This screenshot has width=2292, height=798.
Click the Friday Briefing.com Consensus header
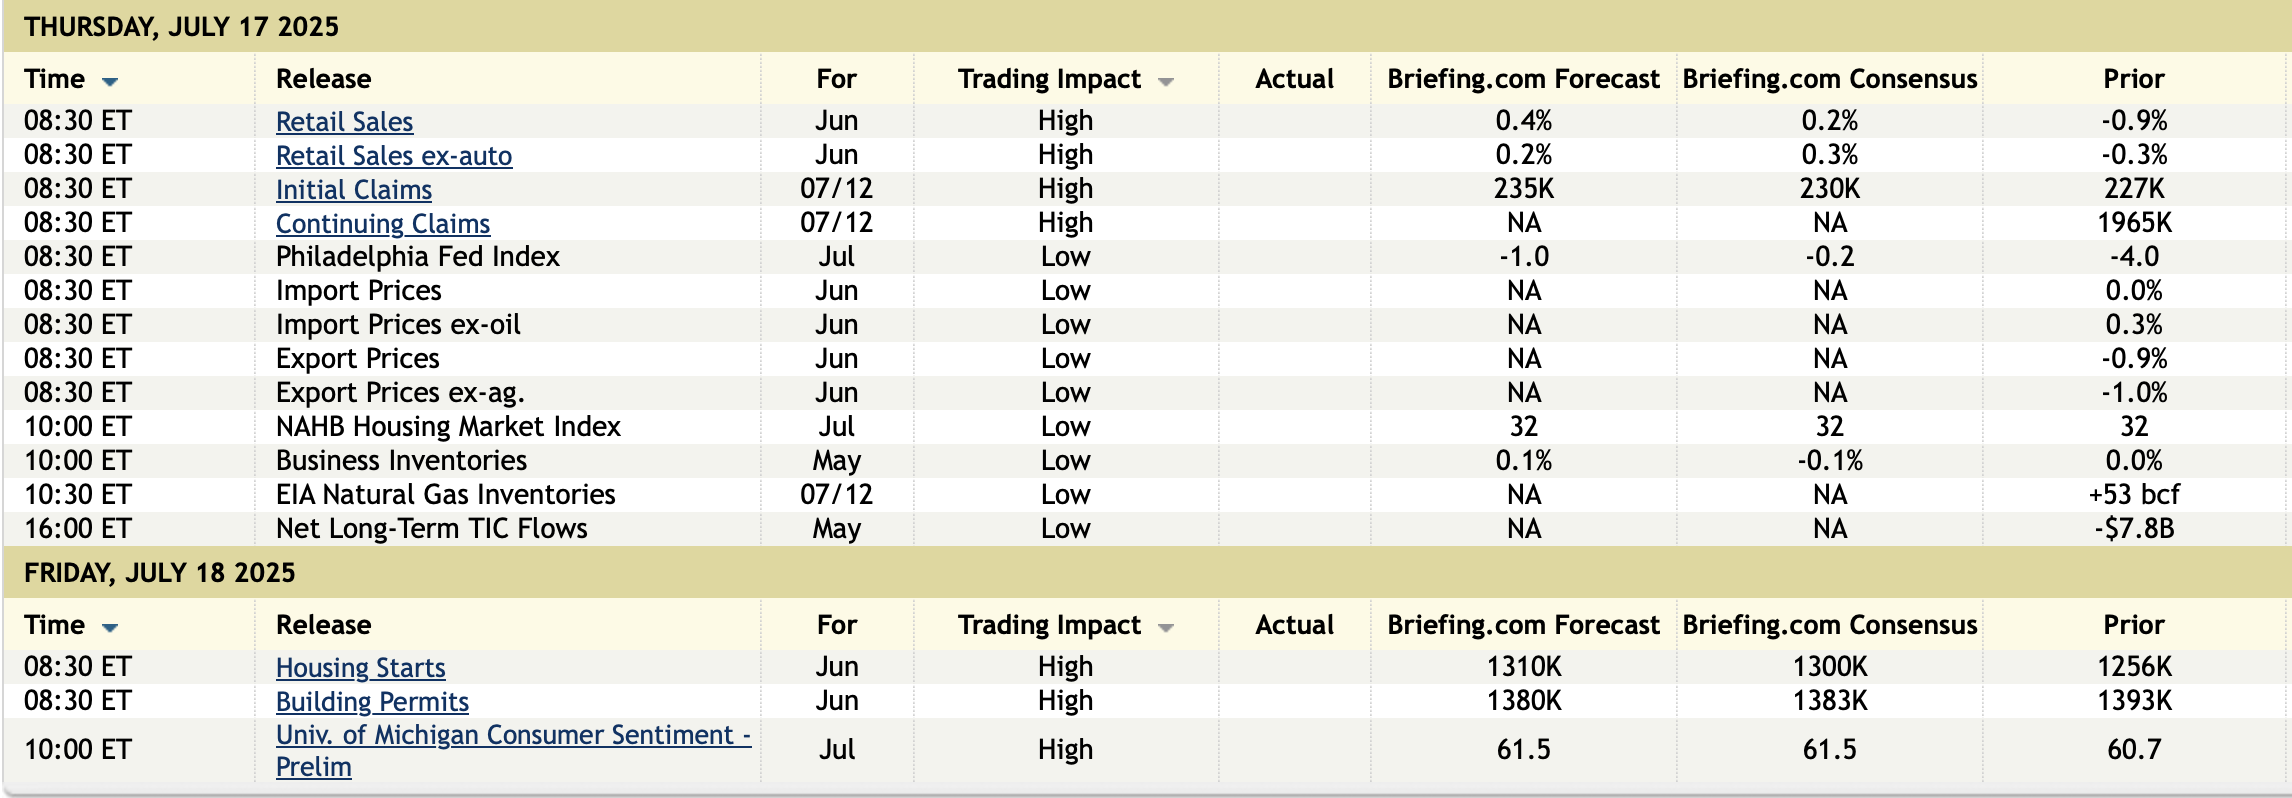(1829, 625)
